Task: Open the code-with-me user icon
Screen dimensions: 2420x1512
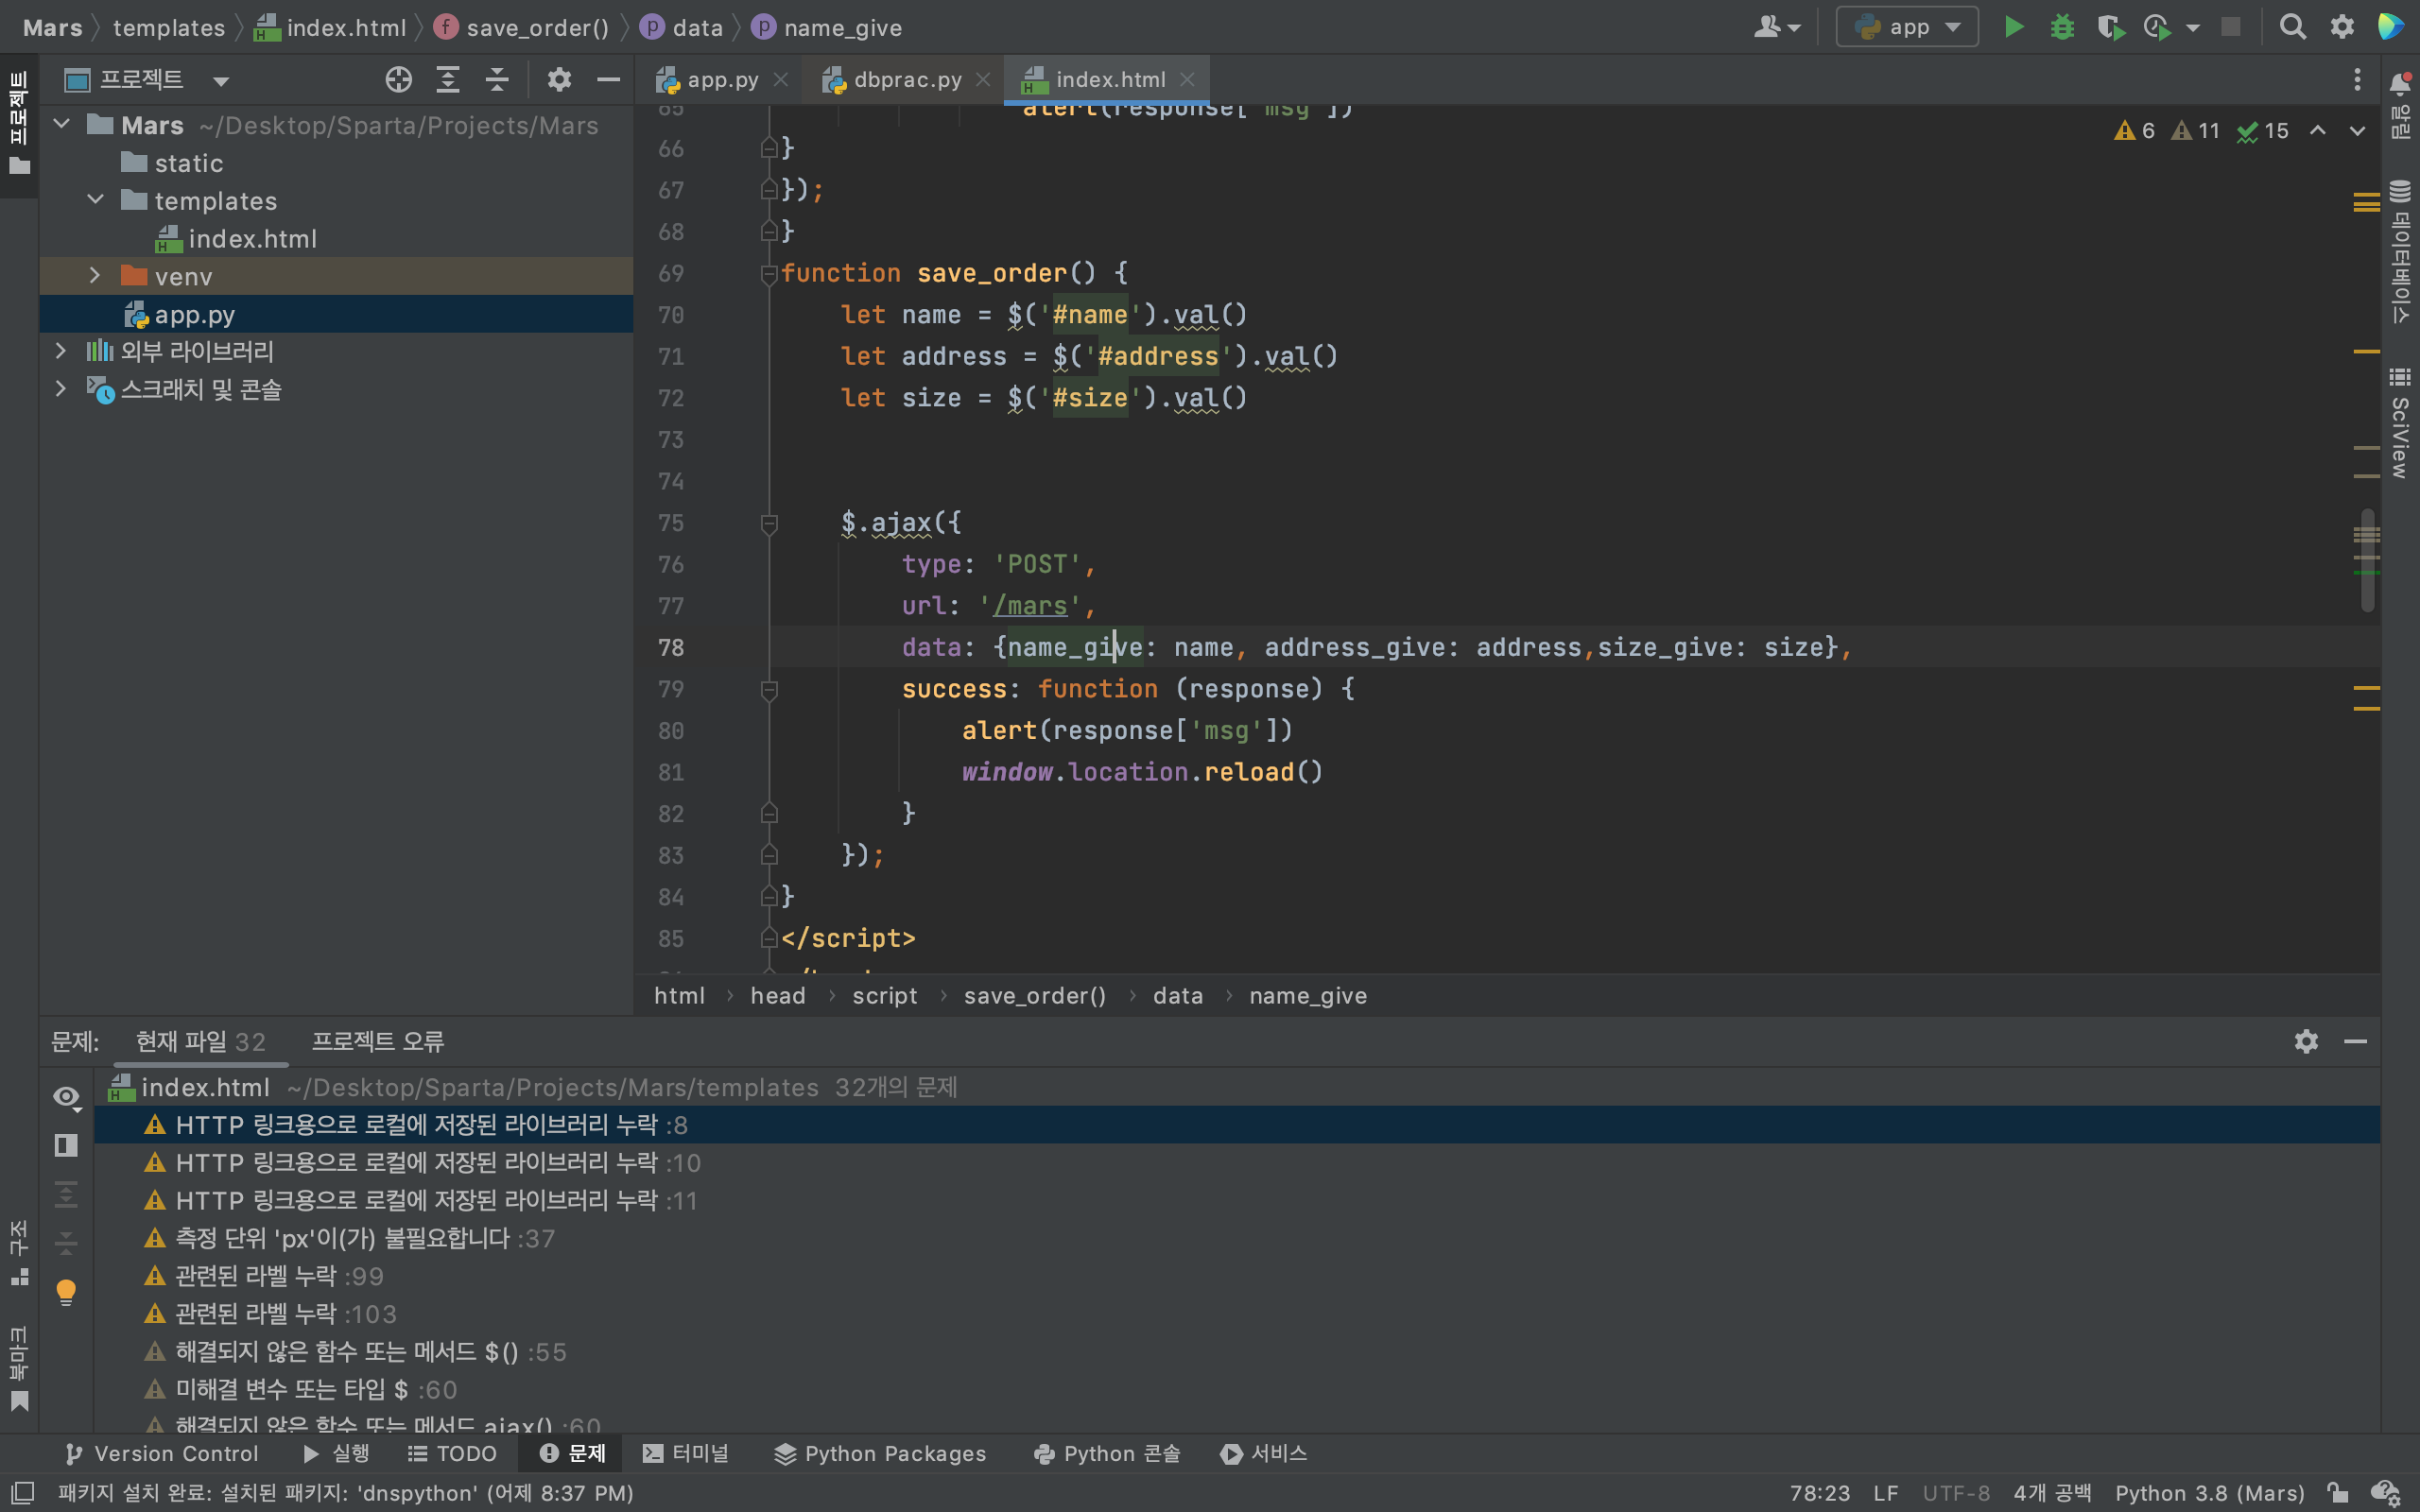Action: (x=1767, y=27)
